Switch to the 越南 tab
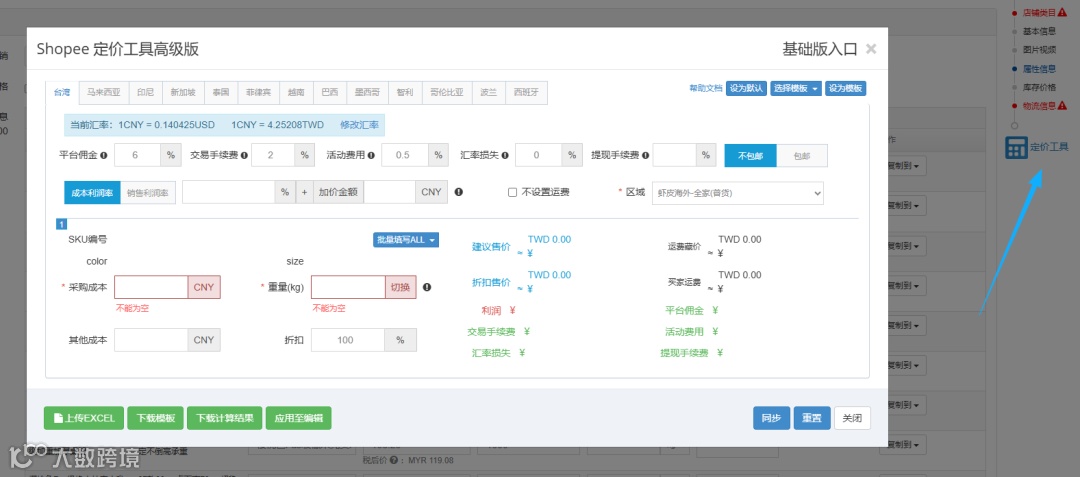 click(x=297, y=92)
